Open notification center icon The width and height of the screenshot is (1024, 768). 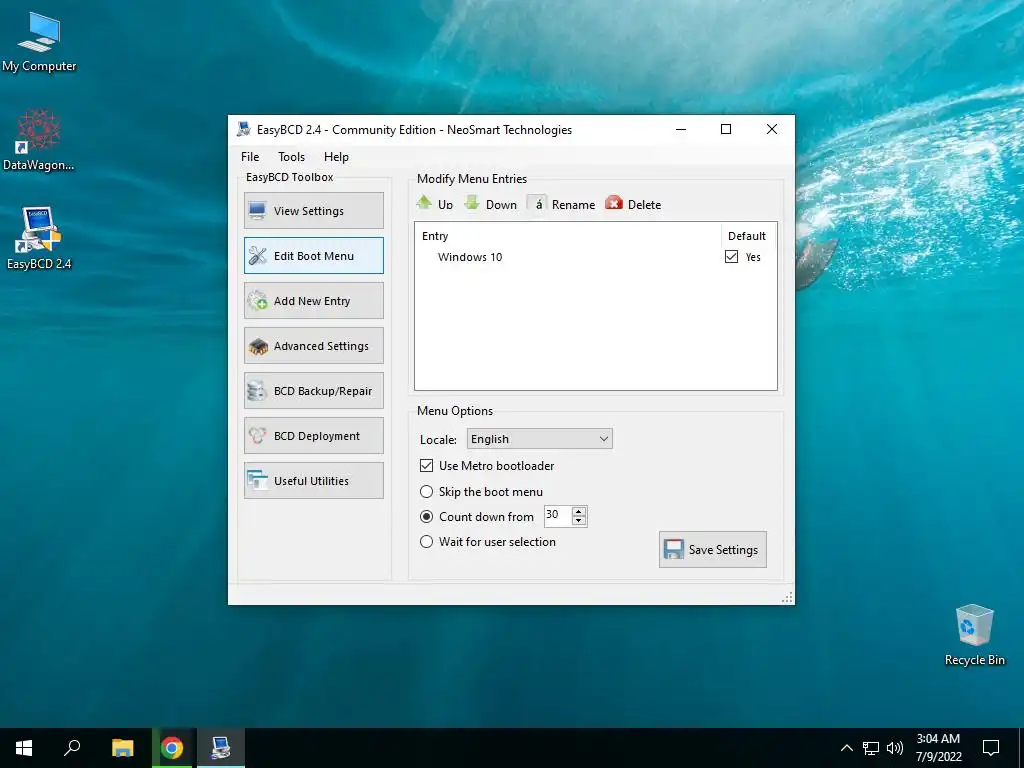coord(991,748)
